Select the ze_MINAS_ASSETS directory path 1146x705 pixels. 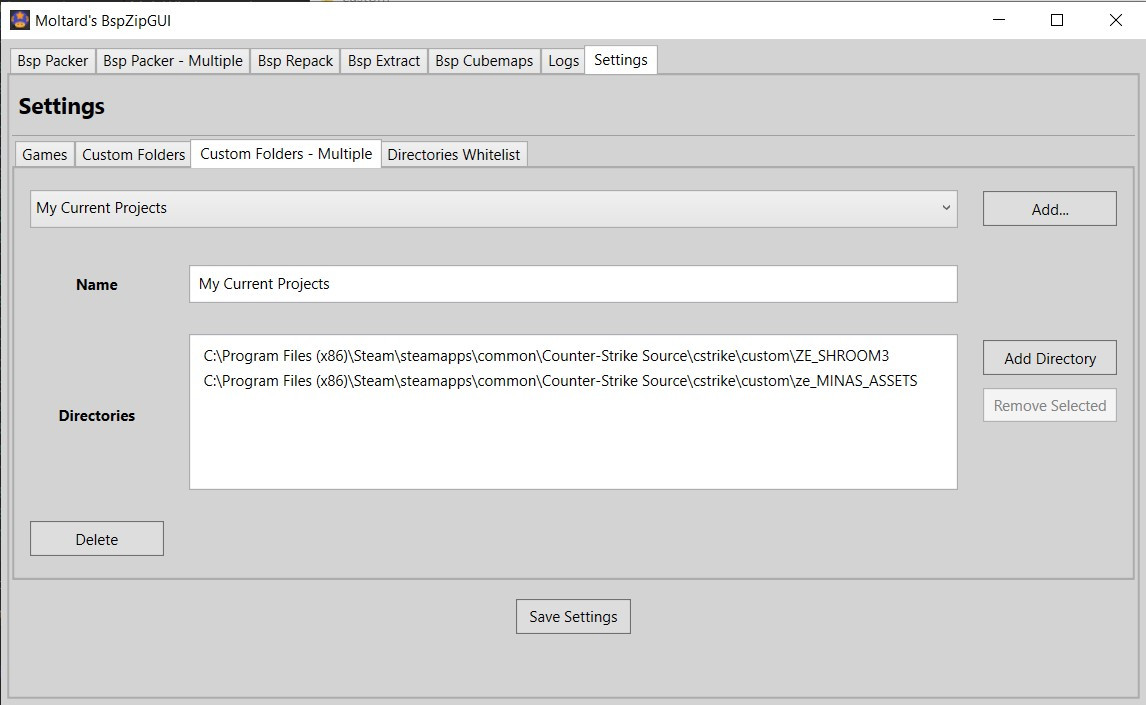coord(560,380)
